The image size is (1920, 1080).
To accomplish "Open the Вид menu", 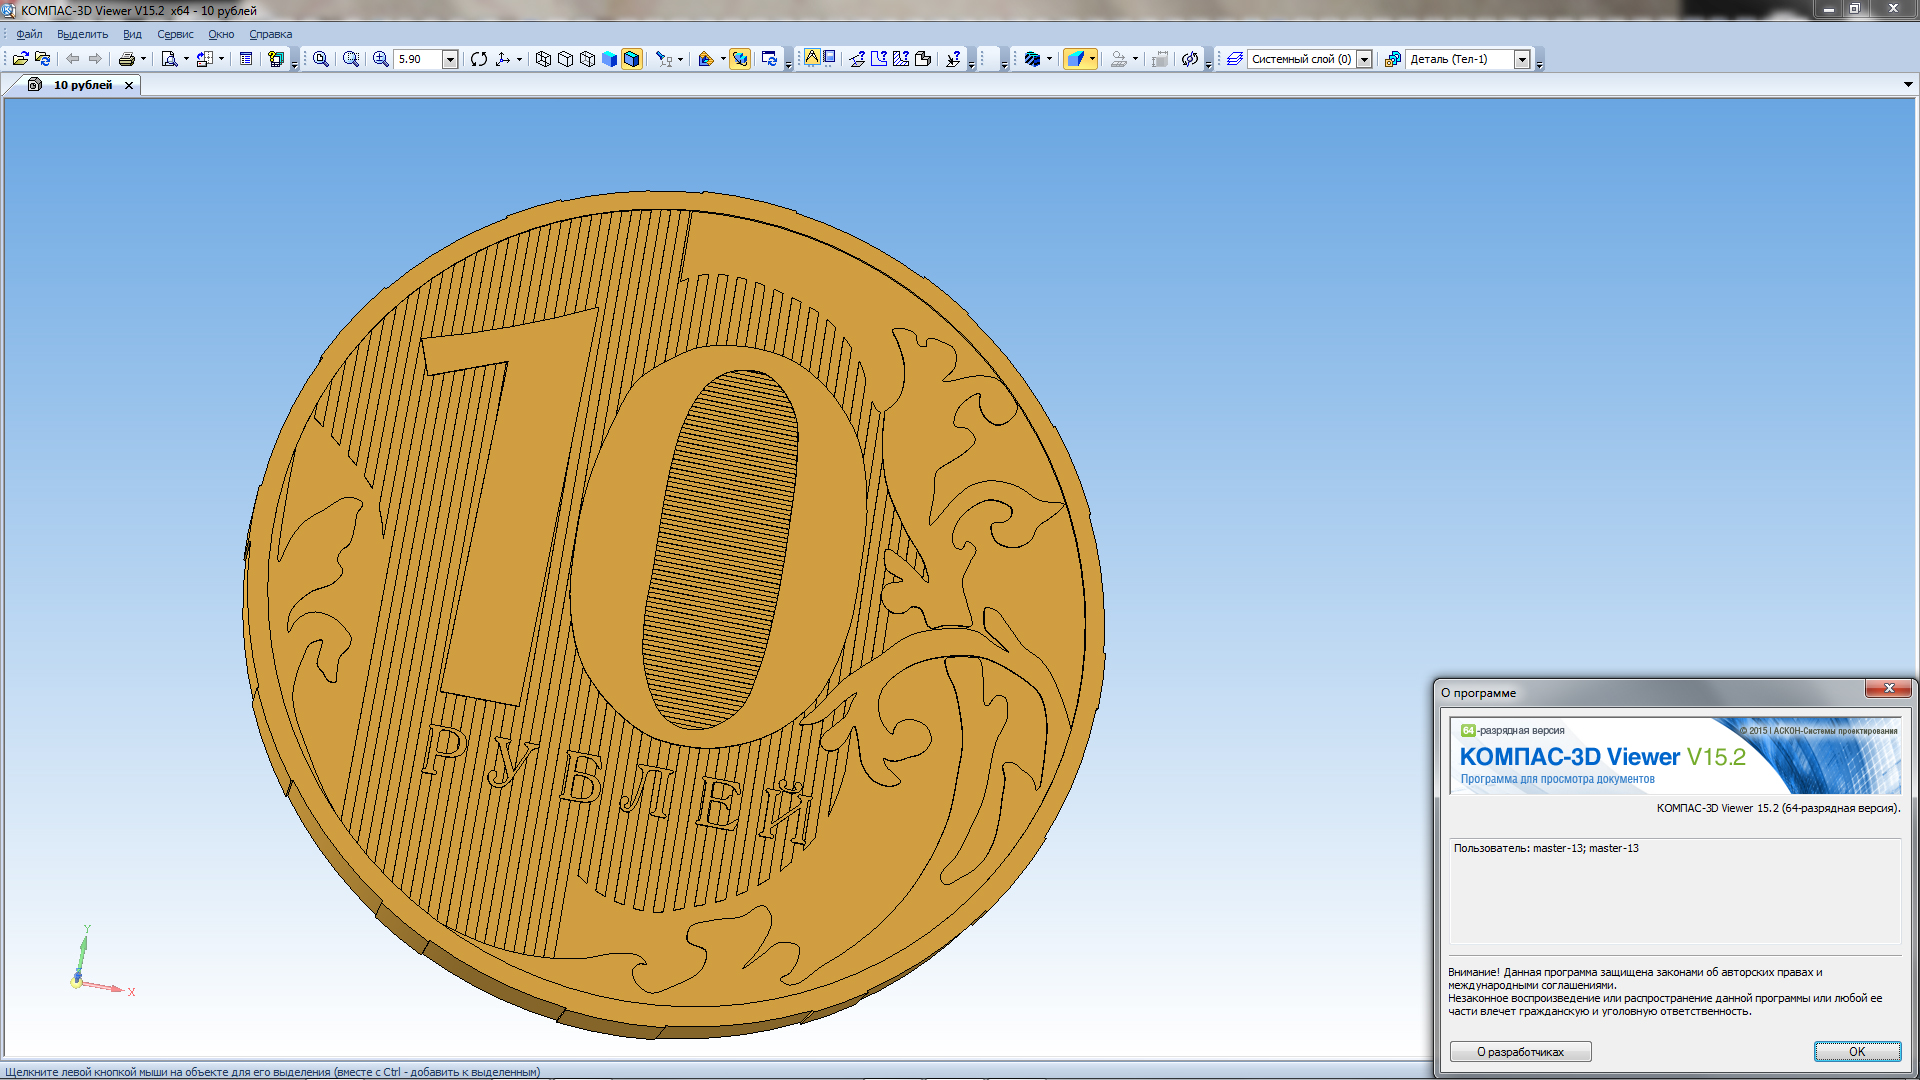I will 132,34.
